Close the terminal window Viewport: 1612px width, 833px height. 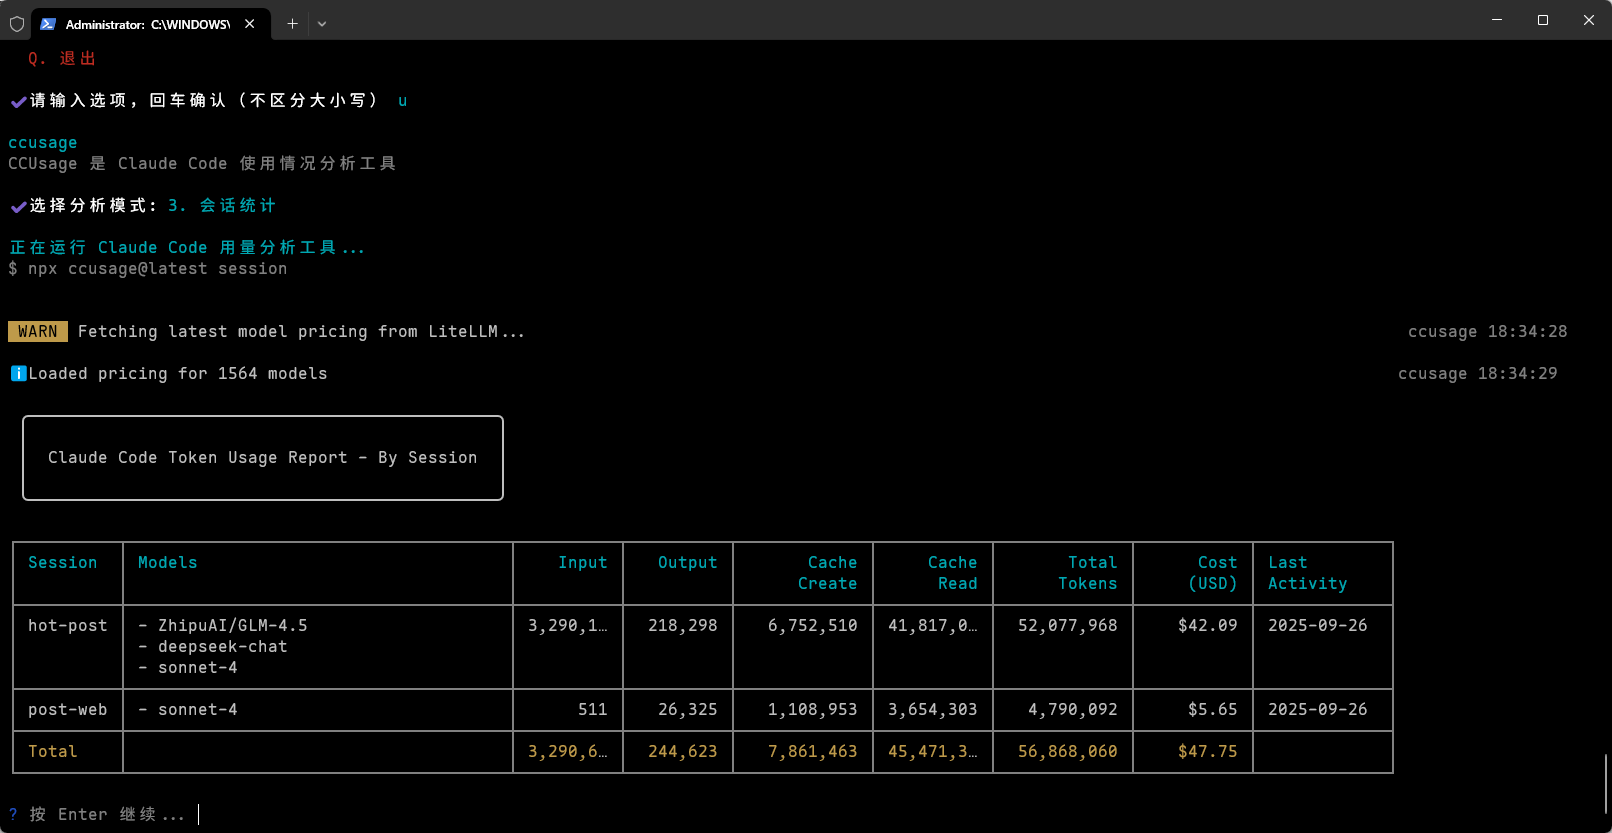coord(1588,20)
